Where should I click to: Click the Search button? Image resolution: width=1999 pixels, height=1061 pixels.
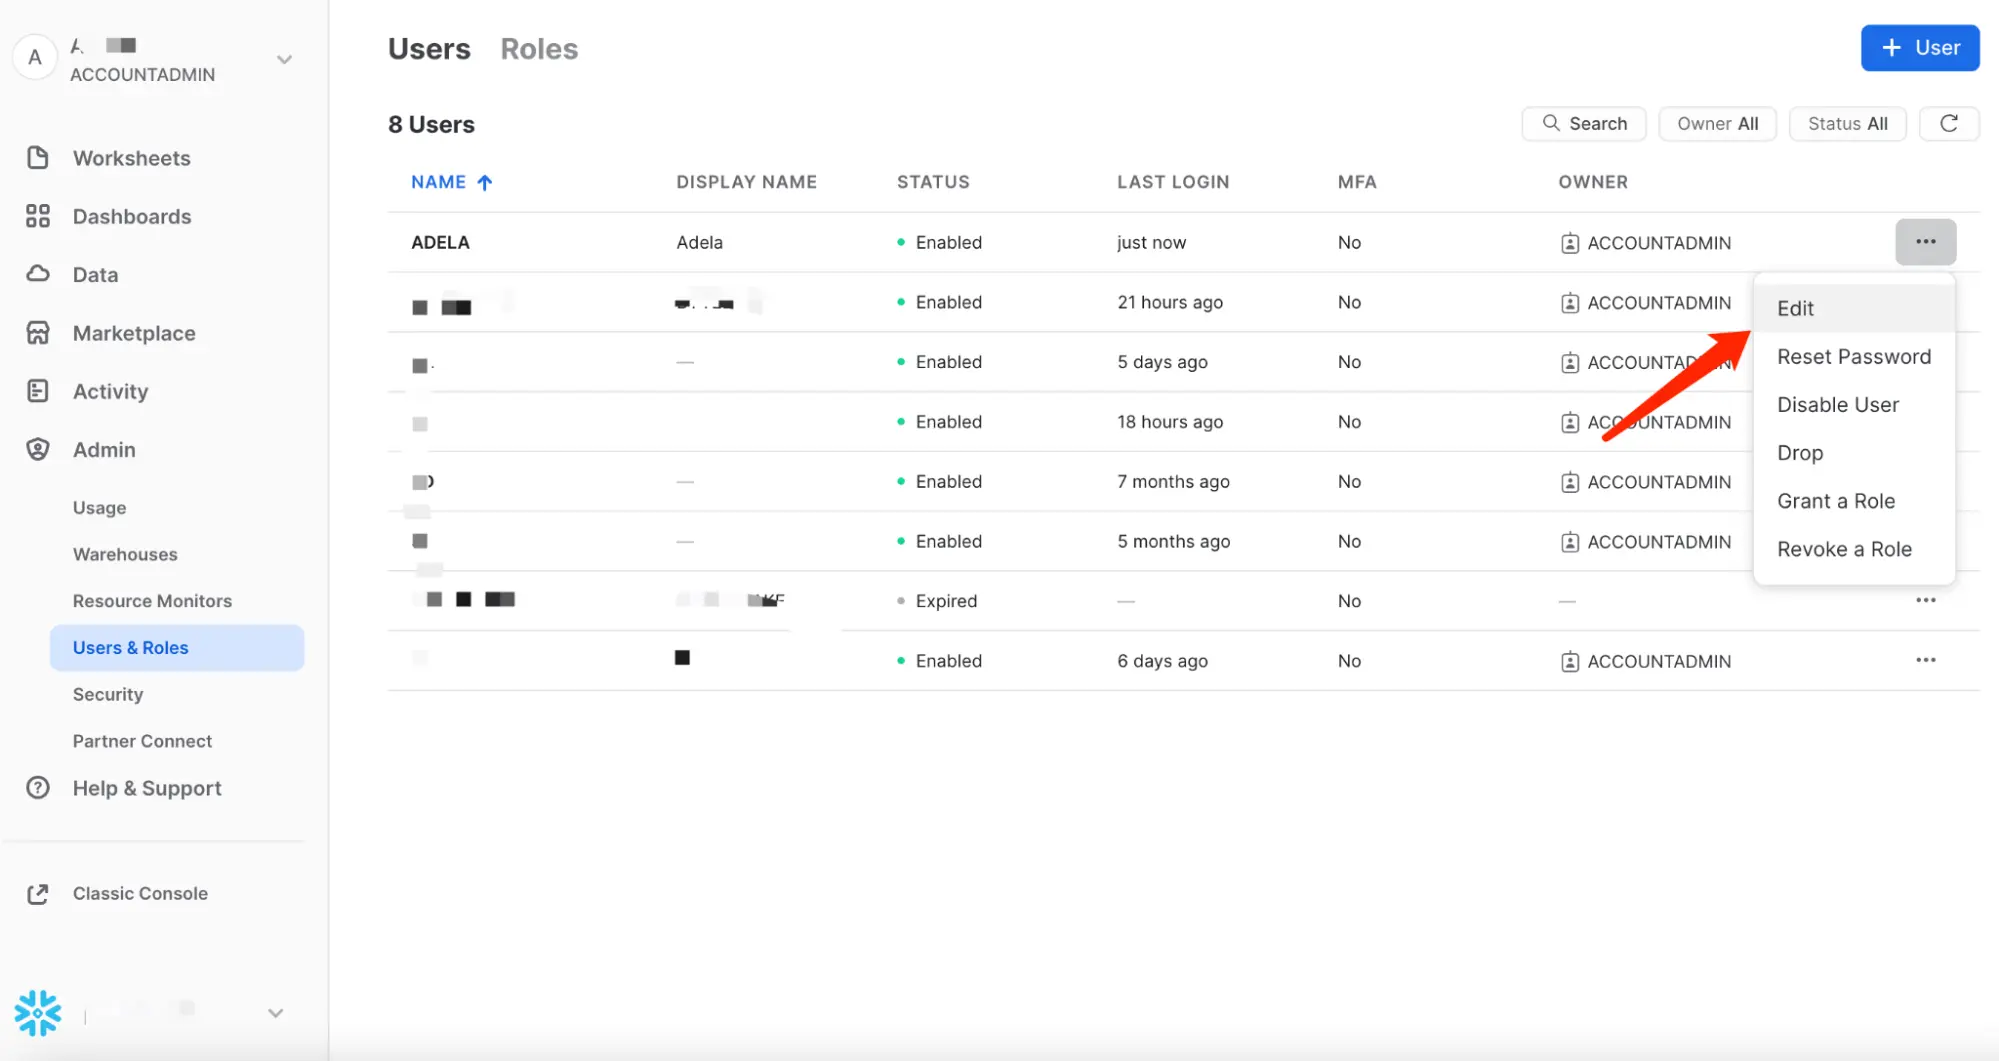click(x=1583, y=123)
